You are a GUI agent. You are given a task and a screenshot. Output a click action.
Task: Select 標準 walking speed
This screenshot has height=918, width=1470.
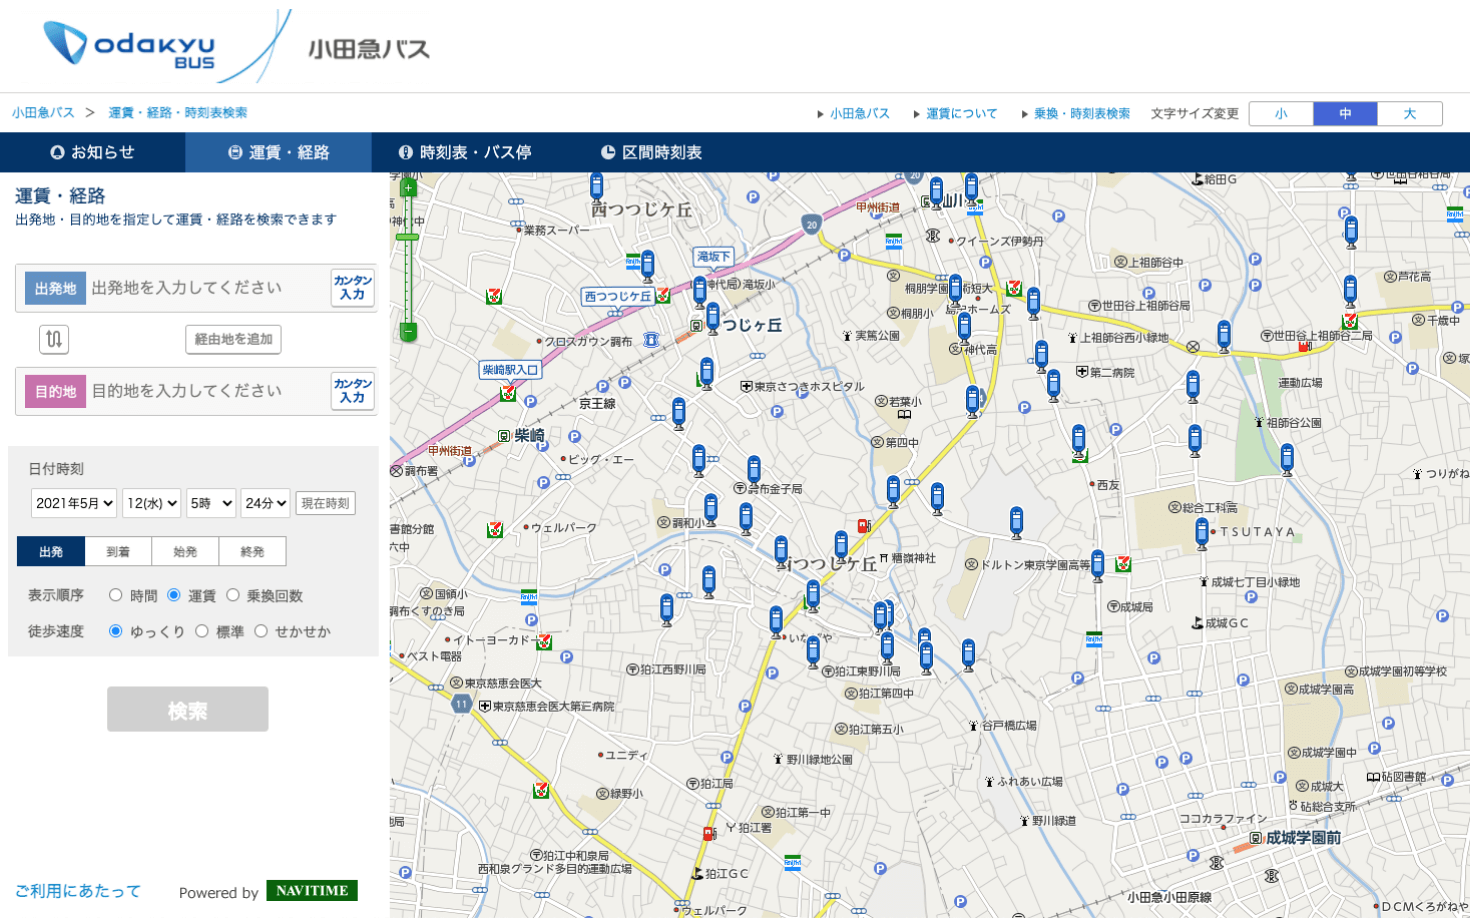[x=202, y=631]
